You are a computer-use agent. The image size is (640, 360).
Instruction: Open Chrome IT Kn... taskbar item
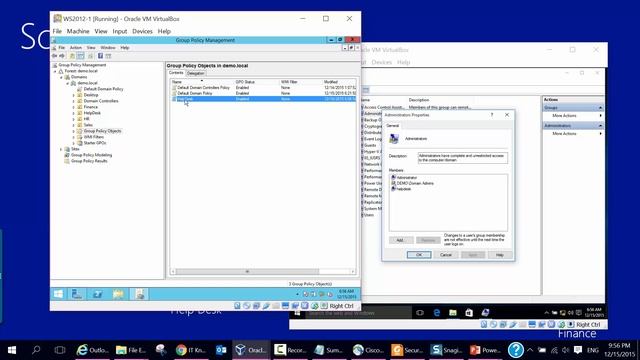tap(191, 350)
